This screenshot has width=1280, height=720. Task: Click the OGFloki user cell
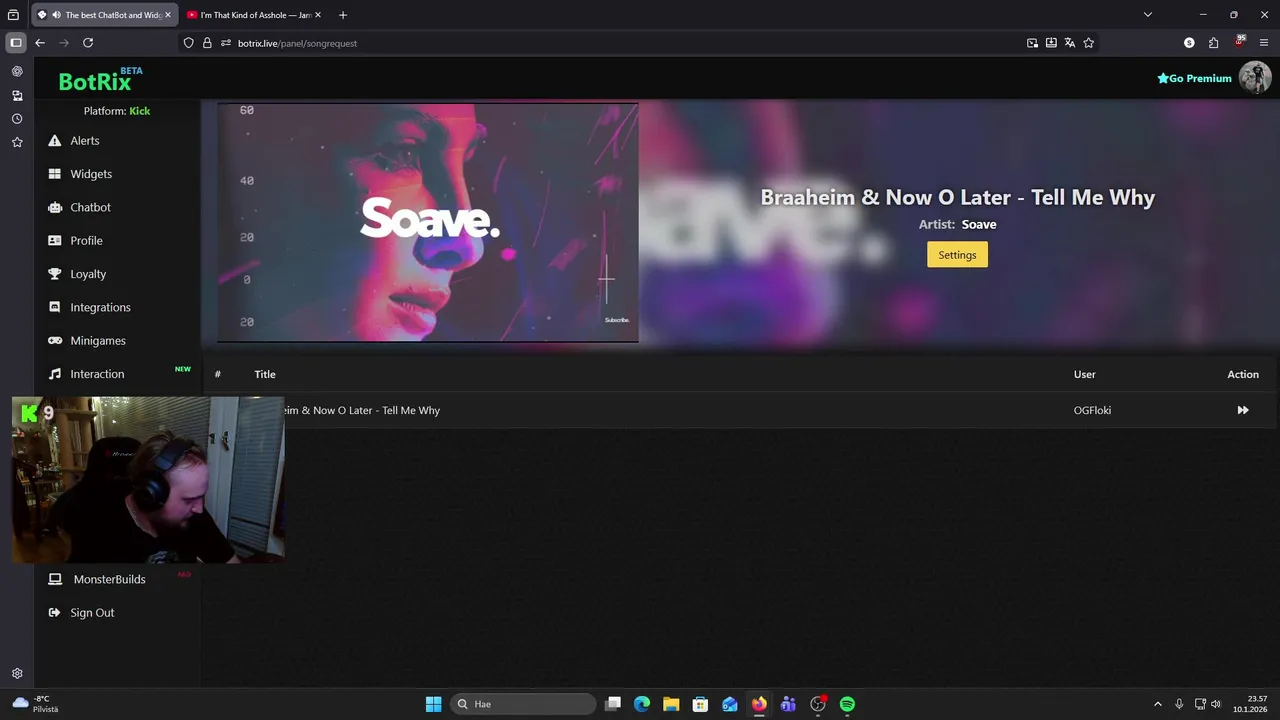pos(1092,410)
